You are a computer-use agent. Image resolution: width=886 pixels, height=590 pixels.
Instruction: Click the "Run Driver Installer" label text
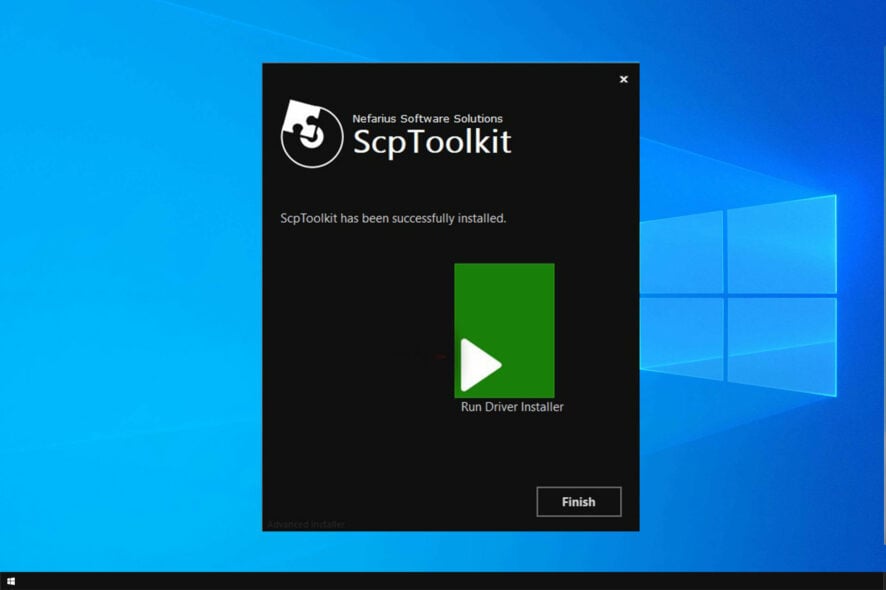point(512,407)
